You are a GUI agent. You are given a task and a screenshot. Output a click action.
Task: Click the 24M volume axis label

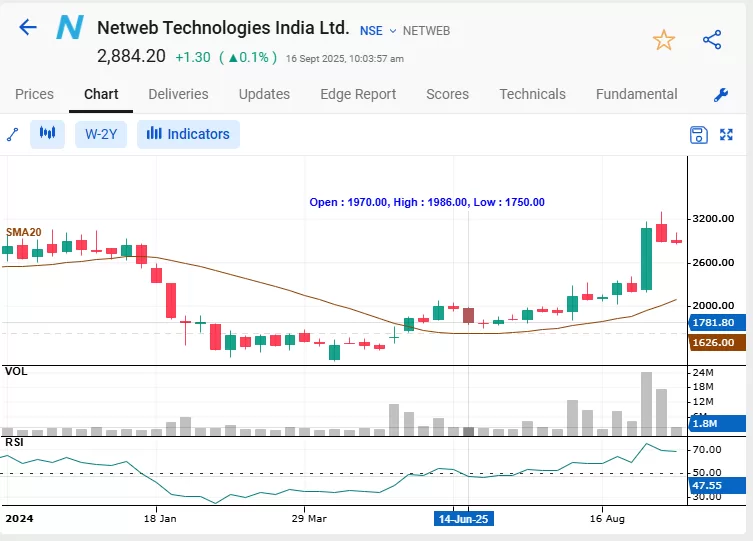click(x=703, y=373)
